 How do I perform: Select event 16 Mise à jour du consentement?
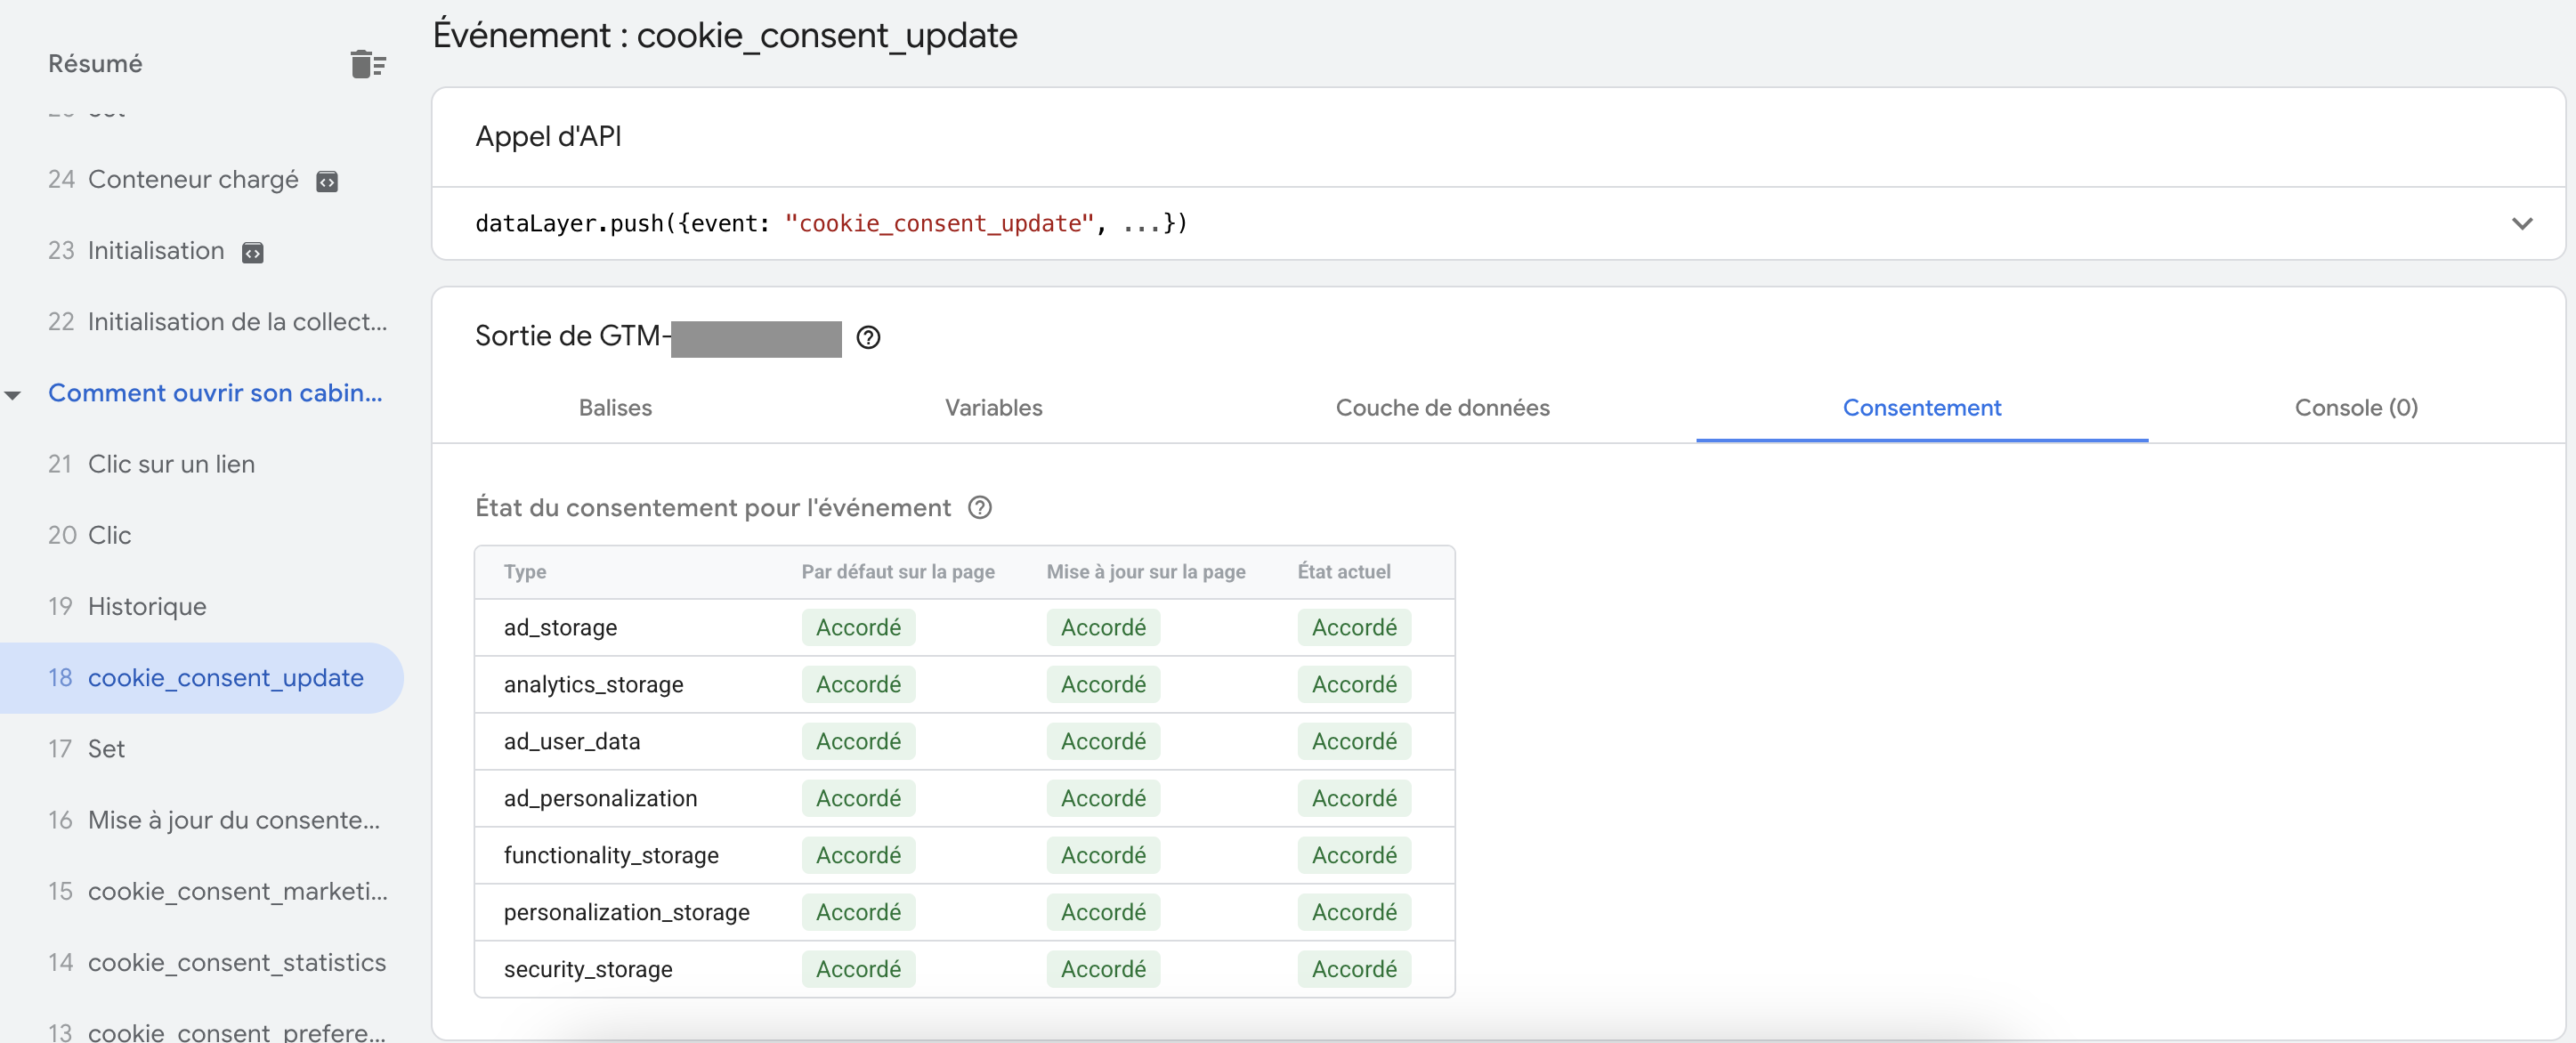click(232, 820)
